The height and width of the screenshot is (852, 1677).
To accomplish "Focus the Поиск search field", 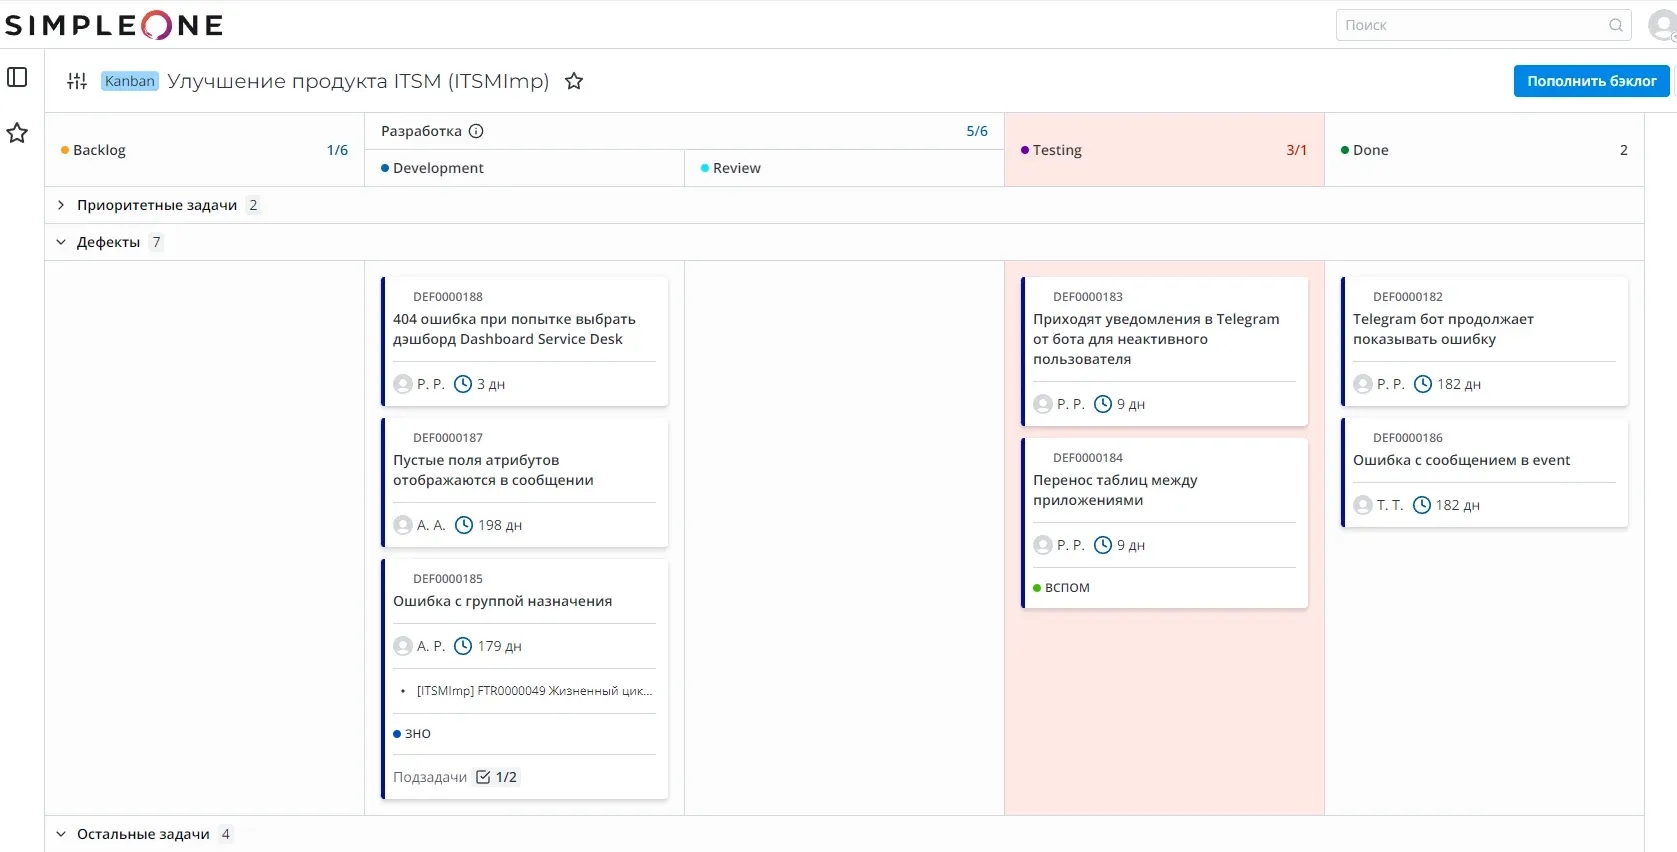I will click(1483, 25).
